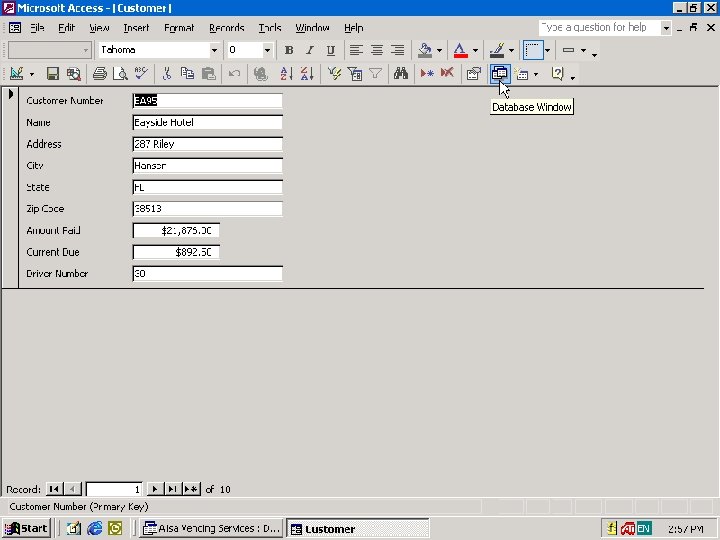Click the New Record icon

[427, 73]
